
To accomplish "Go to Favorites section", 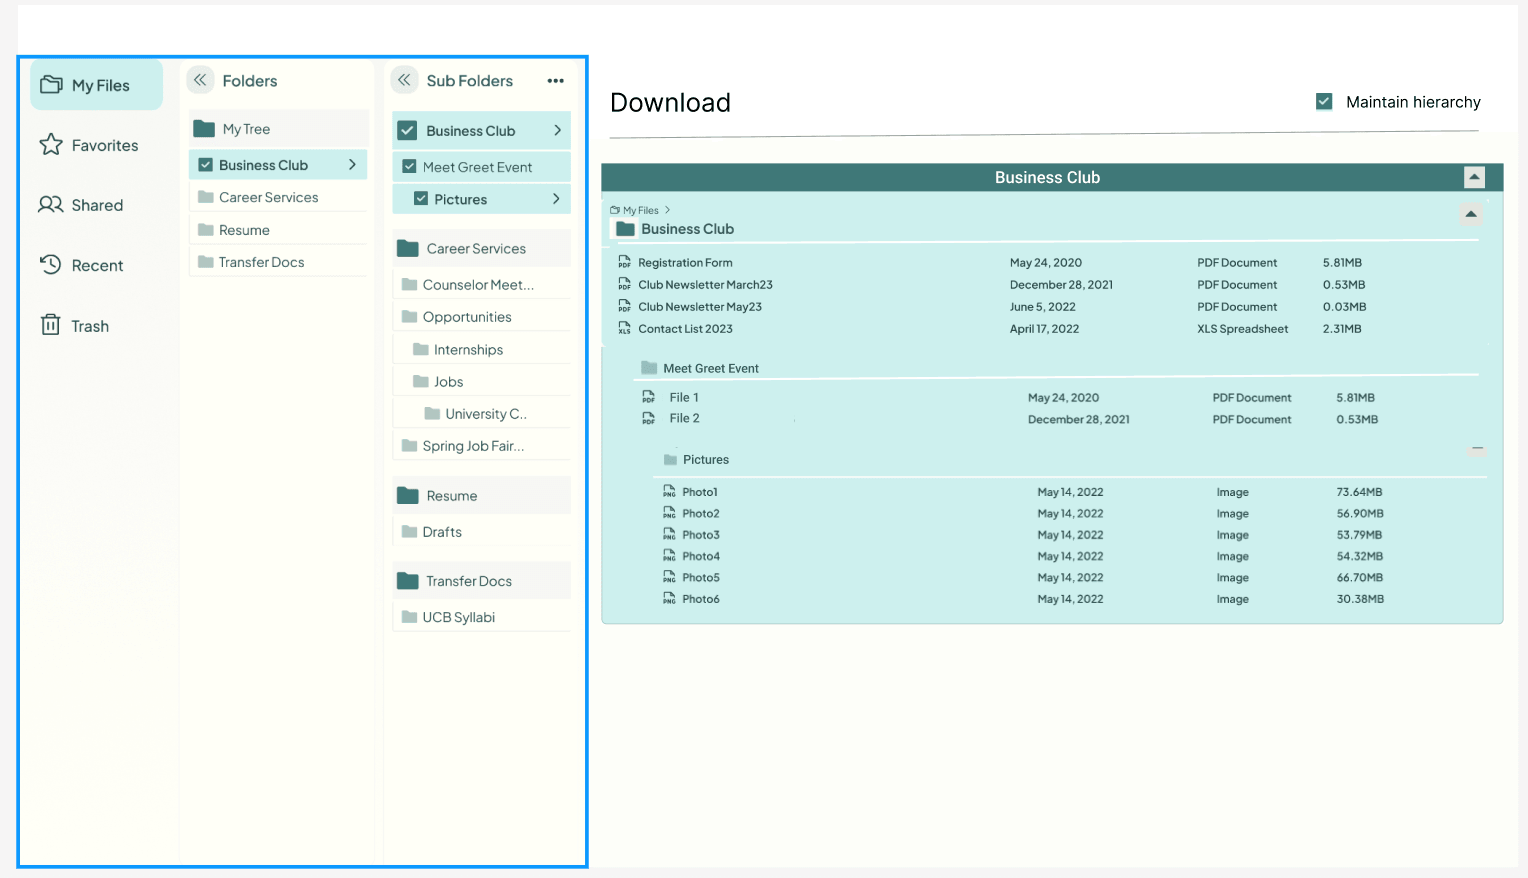I will pos(89,145).
